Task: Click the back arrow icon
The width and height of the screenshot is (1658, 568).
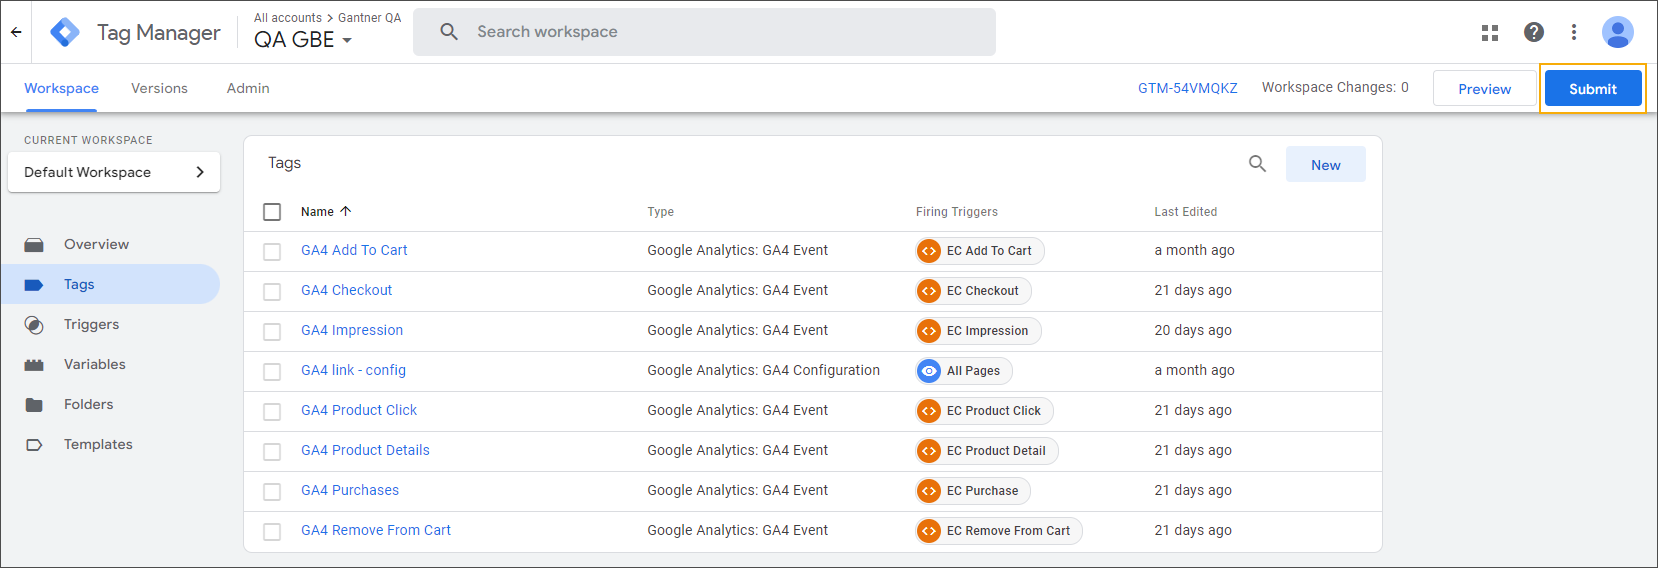Action: tap(16, 32)
